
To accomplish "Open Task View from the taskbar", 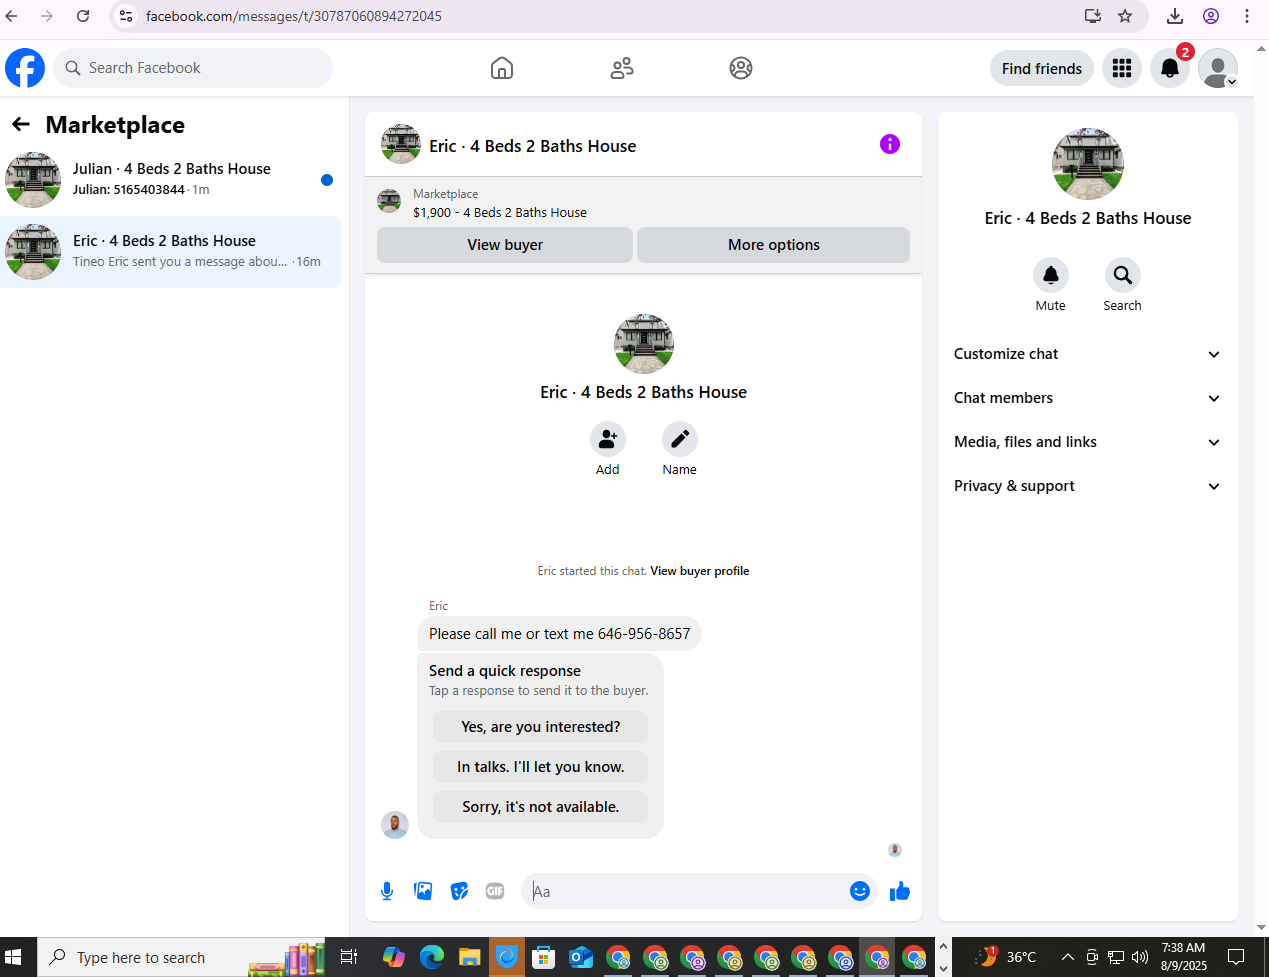I will pos(349,957).
